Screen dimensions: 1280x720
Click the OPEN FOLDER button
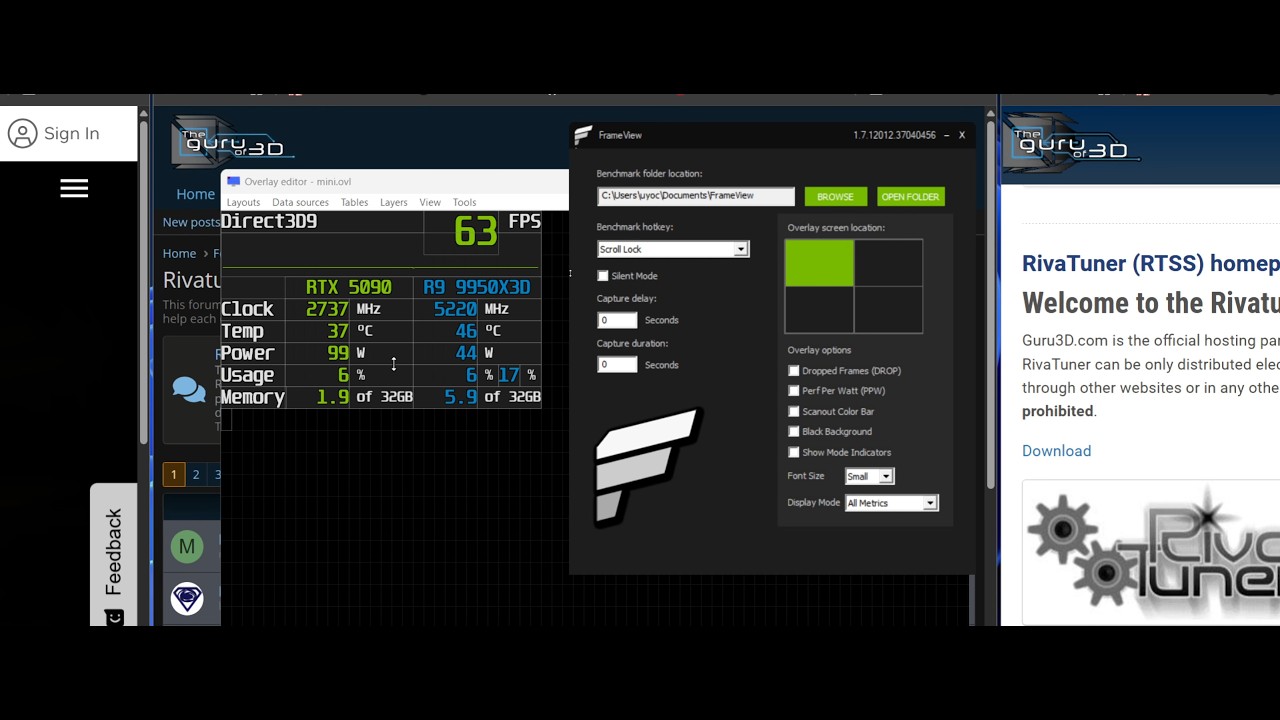pyautogui.click(x=910, y=197)
